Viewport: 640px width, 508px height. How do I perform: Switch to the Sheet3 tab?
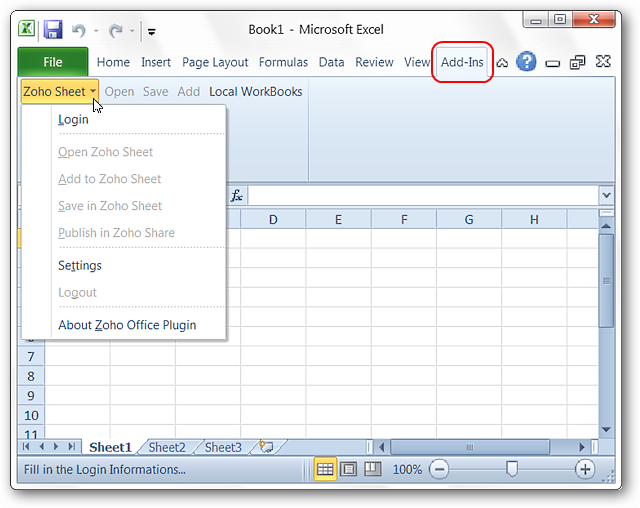pyautogui.click(x=223, y=447)
